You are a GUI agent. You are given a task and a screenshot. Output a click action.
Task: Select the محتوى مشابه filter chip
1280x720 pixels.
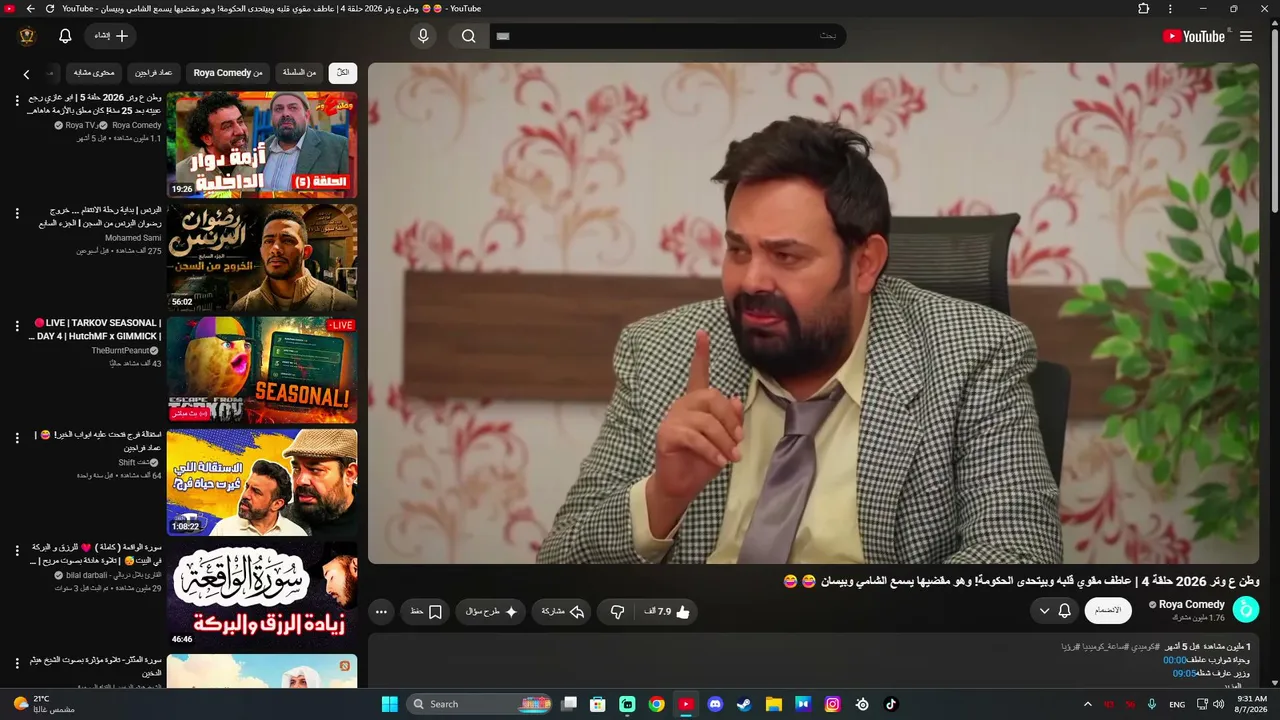[95, 73]
